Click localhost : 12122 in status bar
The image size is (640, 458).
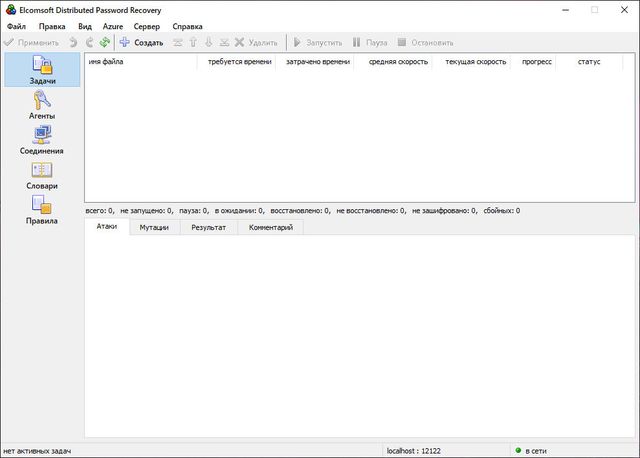[413, 451]
